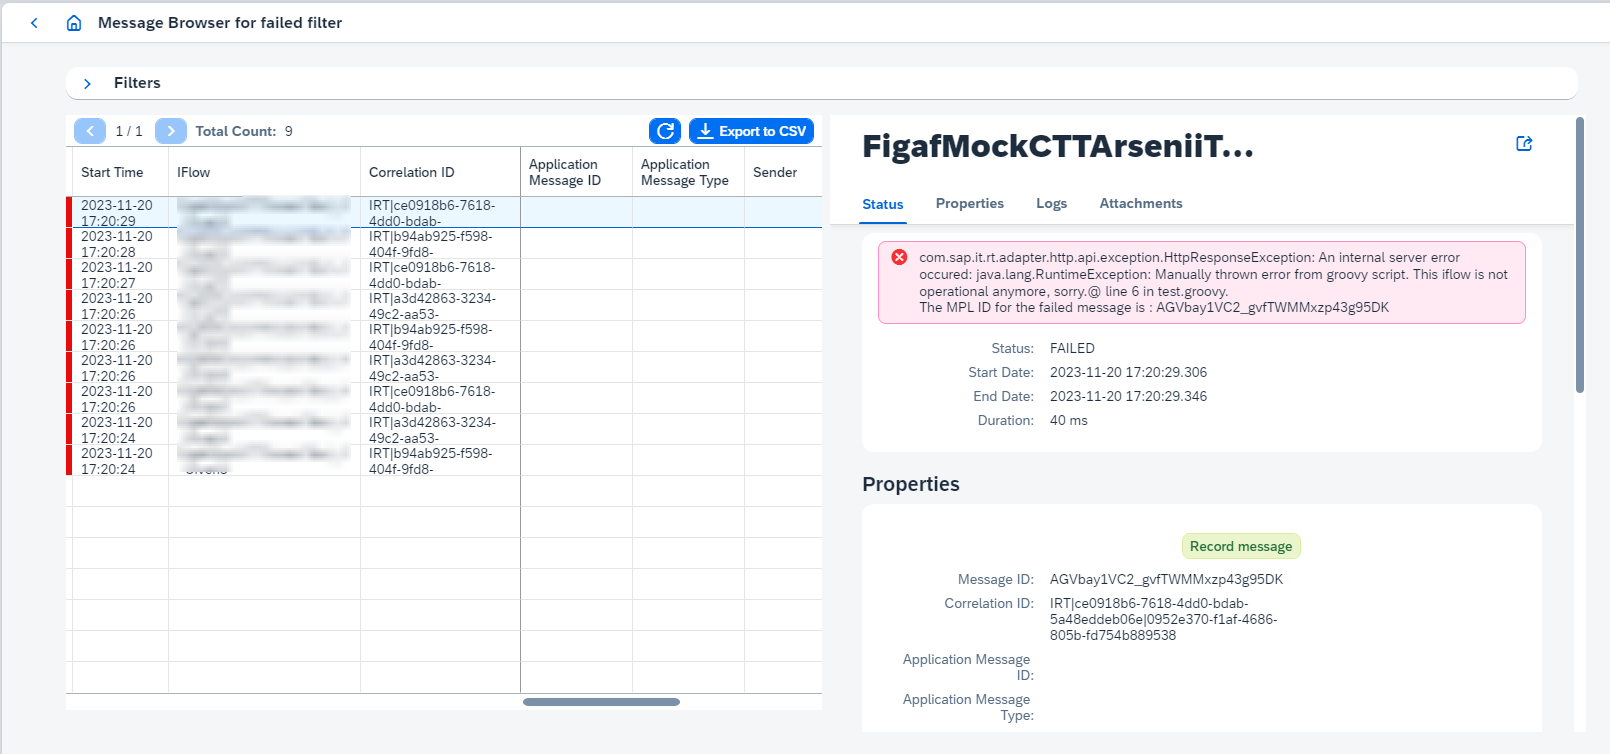Click the Total Count: 9 label
Screen dimensions: 1610x754
click(x=244, y=131)
